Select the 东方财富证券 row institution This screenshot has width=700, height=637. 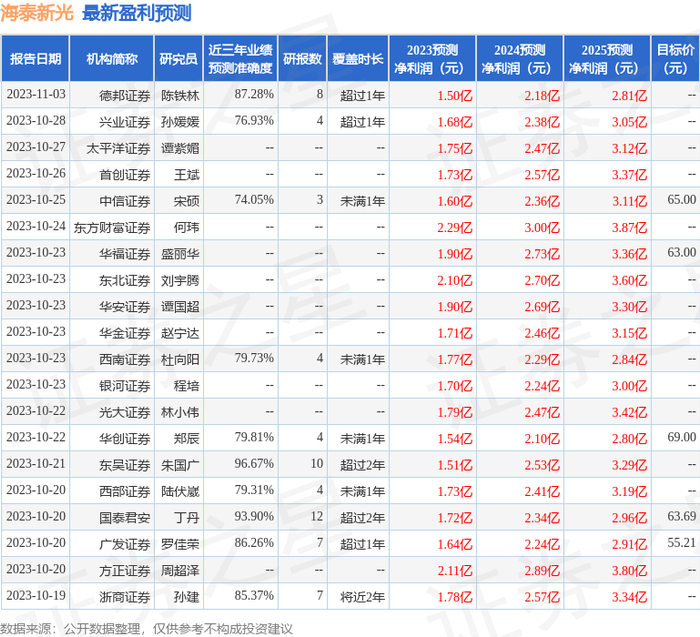point(112,228)
